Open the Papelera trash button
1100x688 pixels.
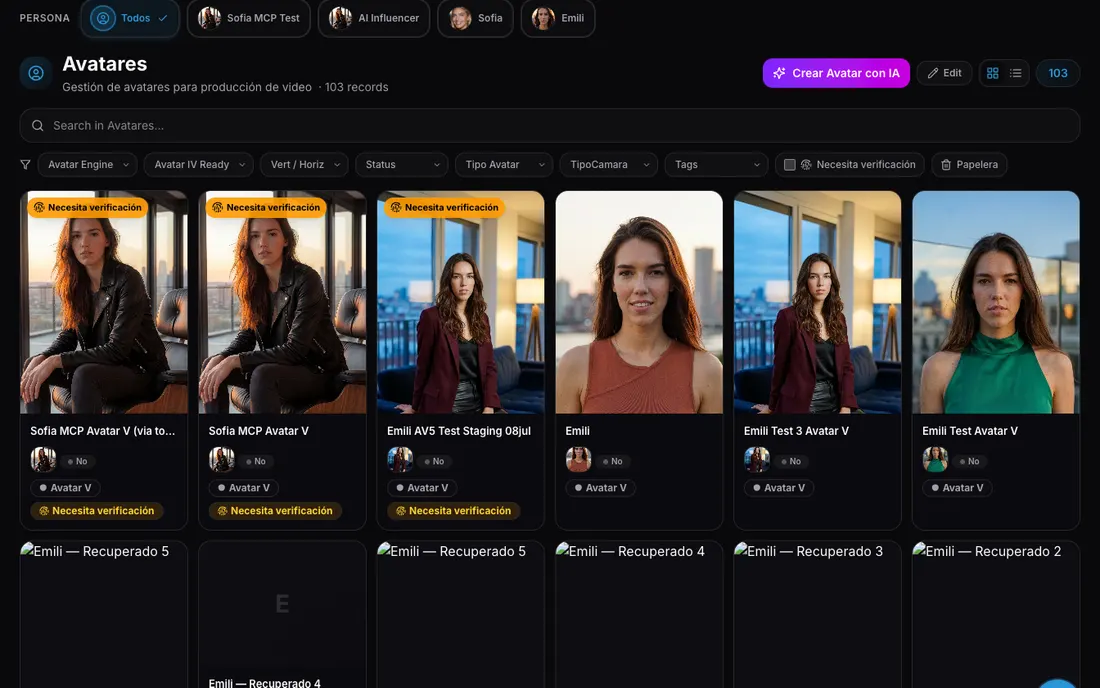click(970, 165)
